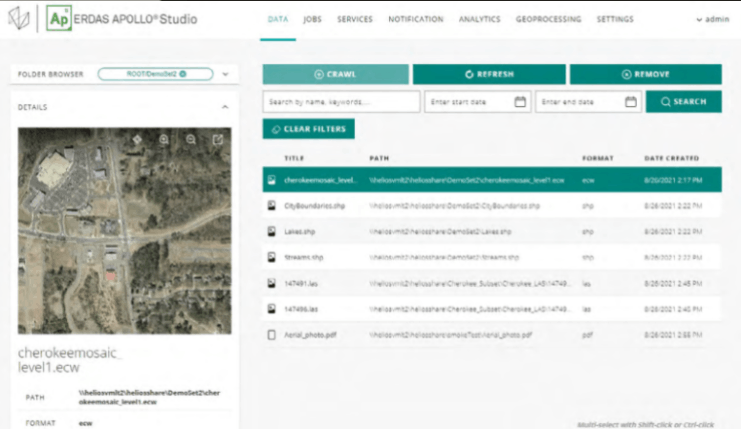Image resolution: width=741 pixels, height=429 pixels.
Task: Click the Hexagon logo icon
Action: pyautogui.click(x=18, y=18)
